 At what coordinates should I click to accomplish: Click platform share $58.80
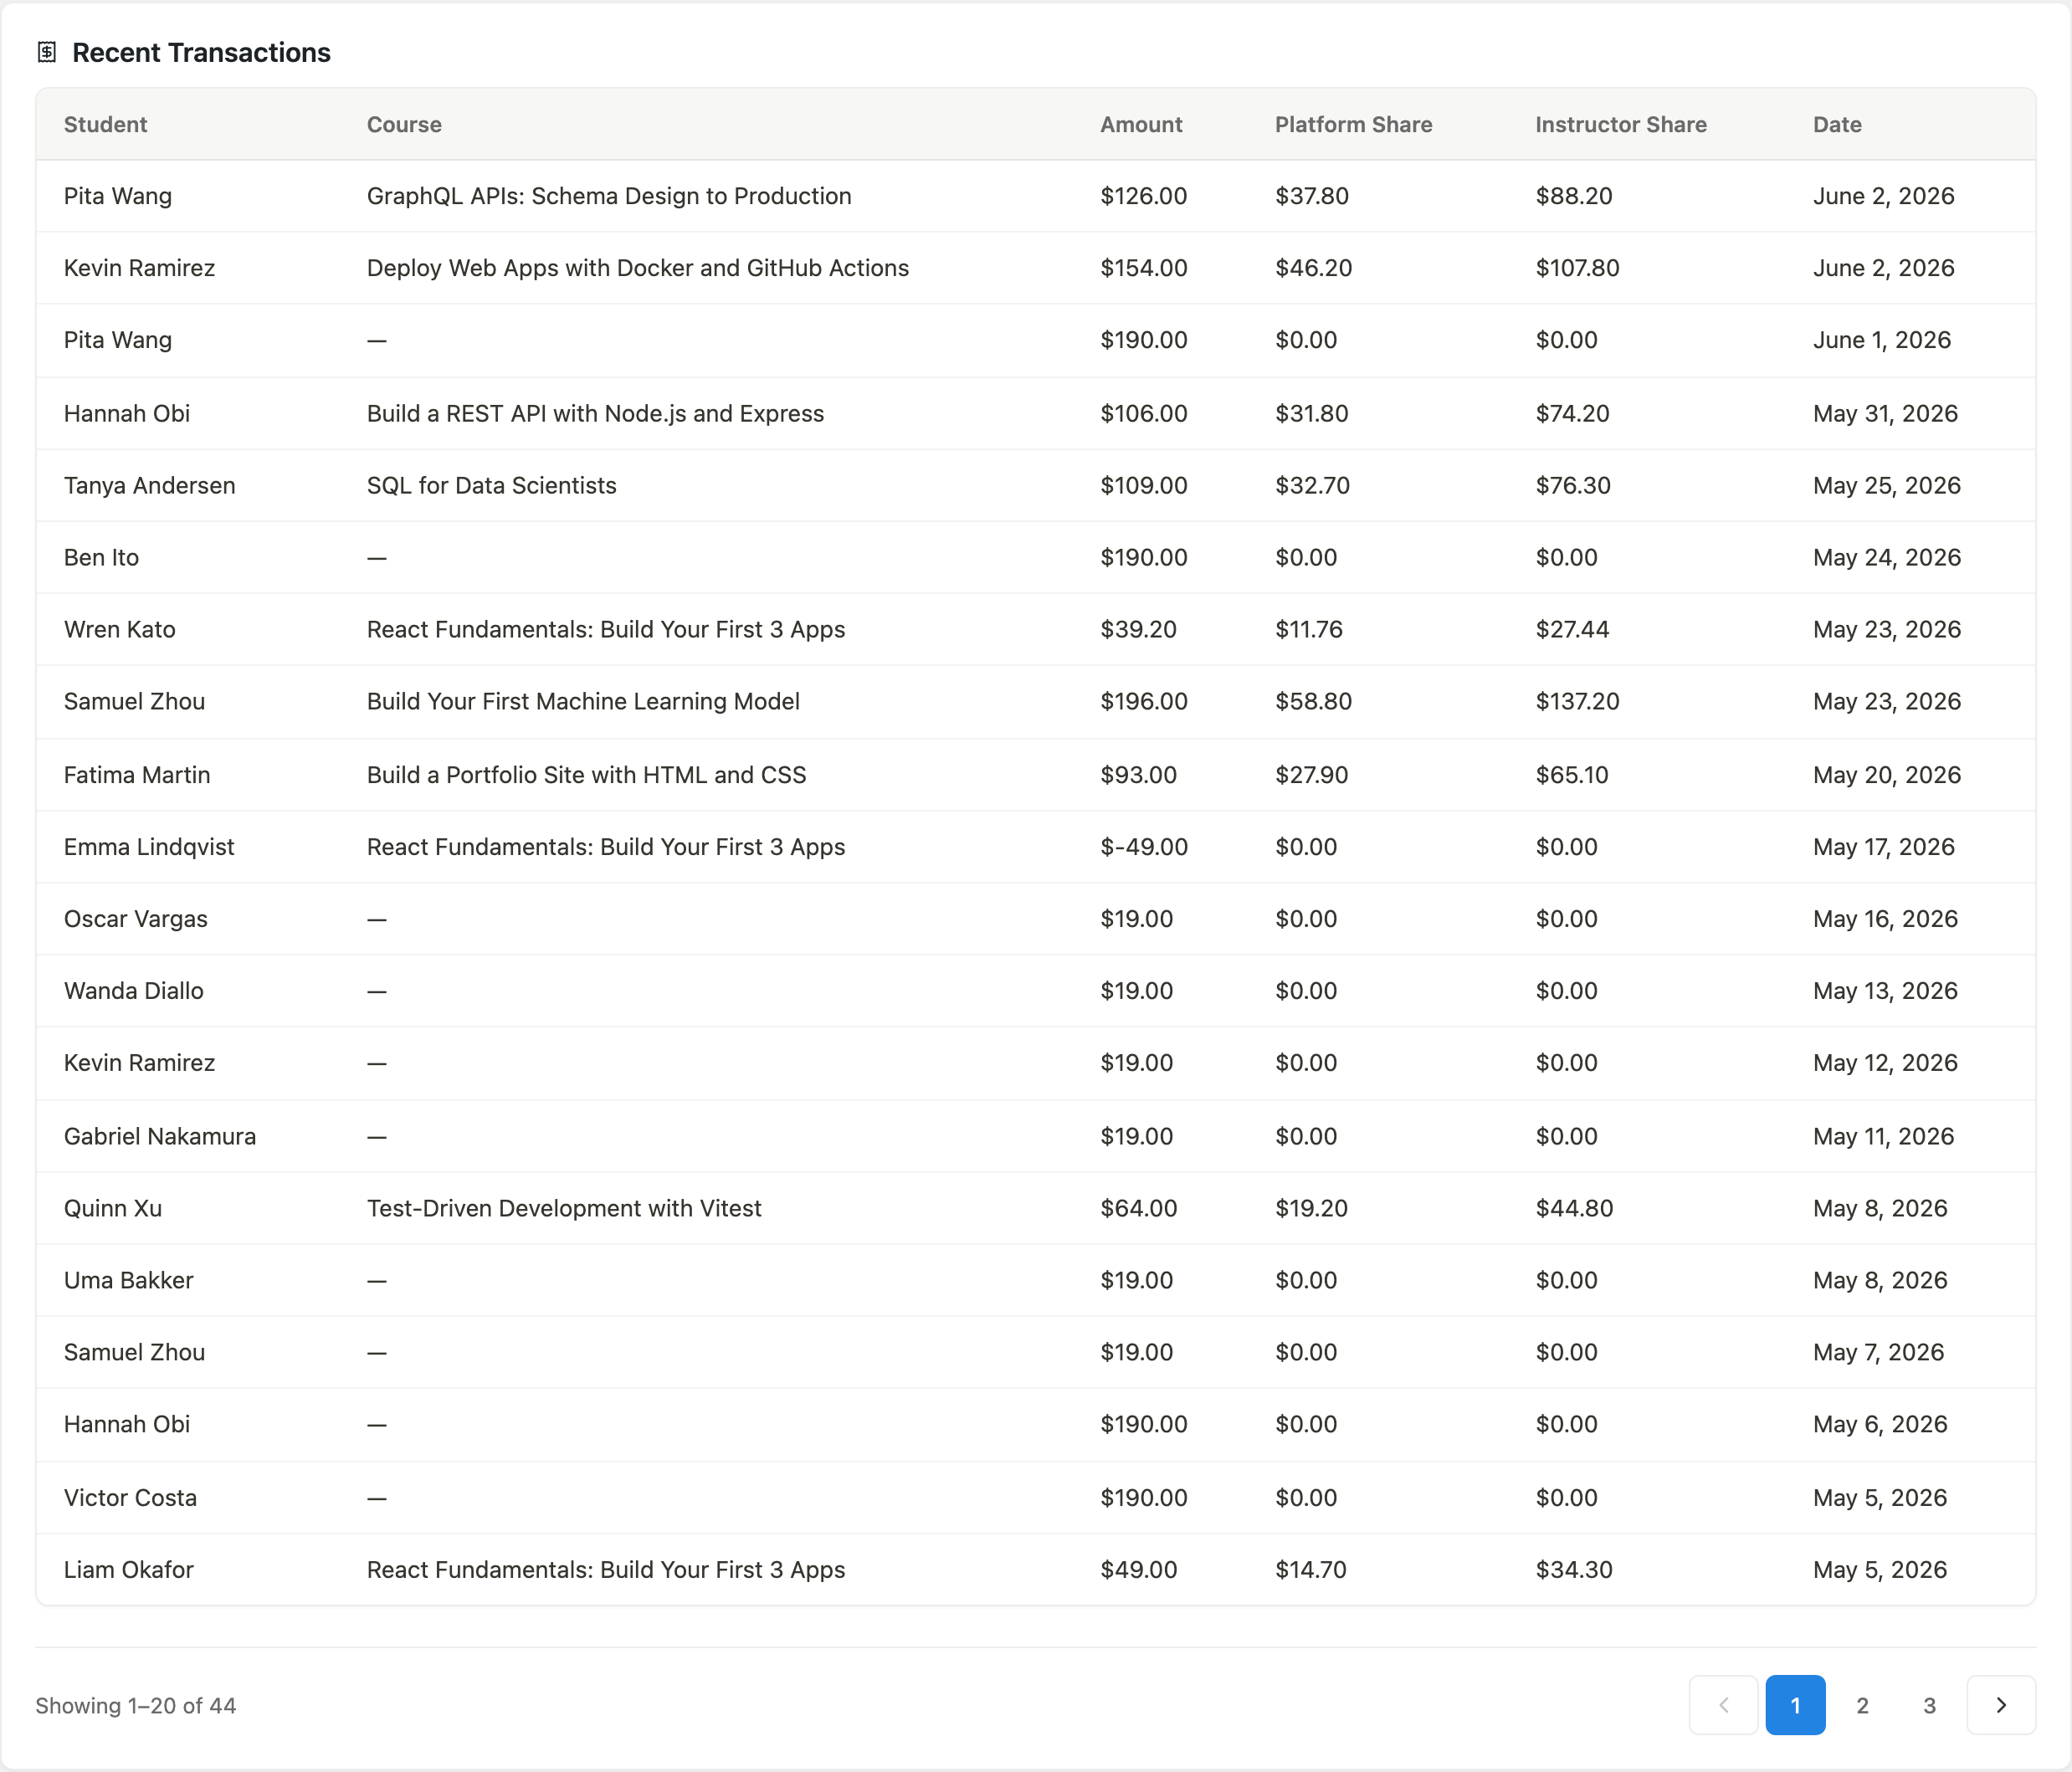pyautogui.click(x=1313, y=701)
